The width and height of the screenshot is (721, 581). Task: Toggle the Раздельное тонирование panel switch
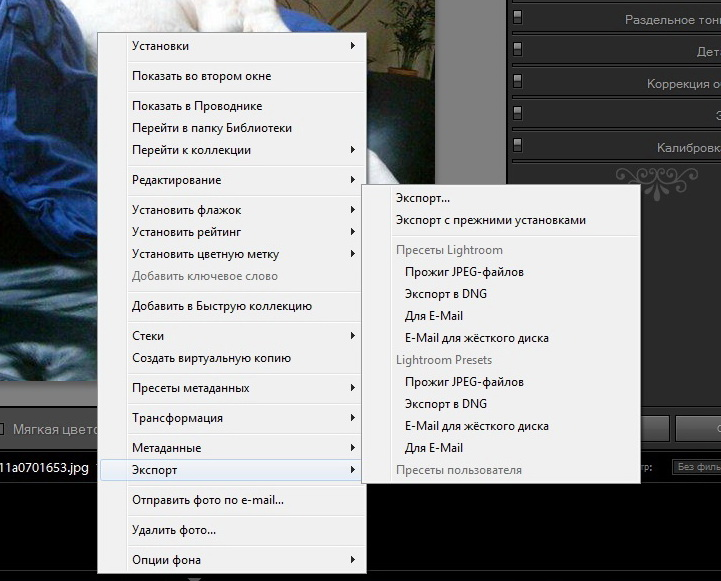pos(518,19)
